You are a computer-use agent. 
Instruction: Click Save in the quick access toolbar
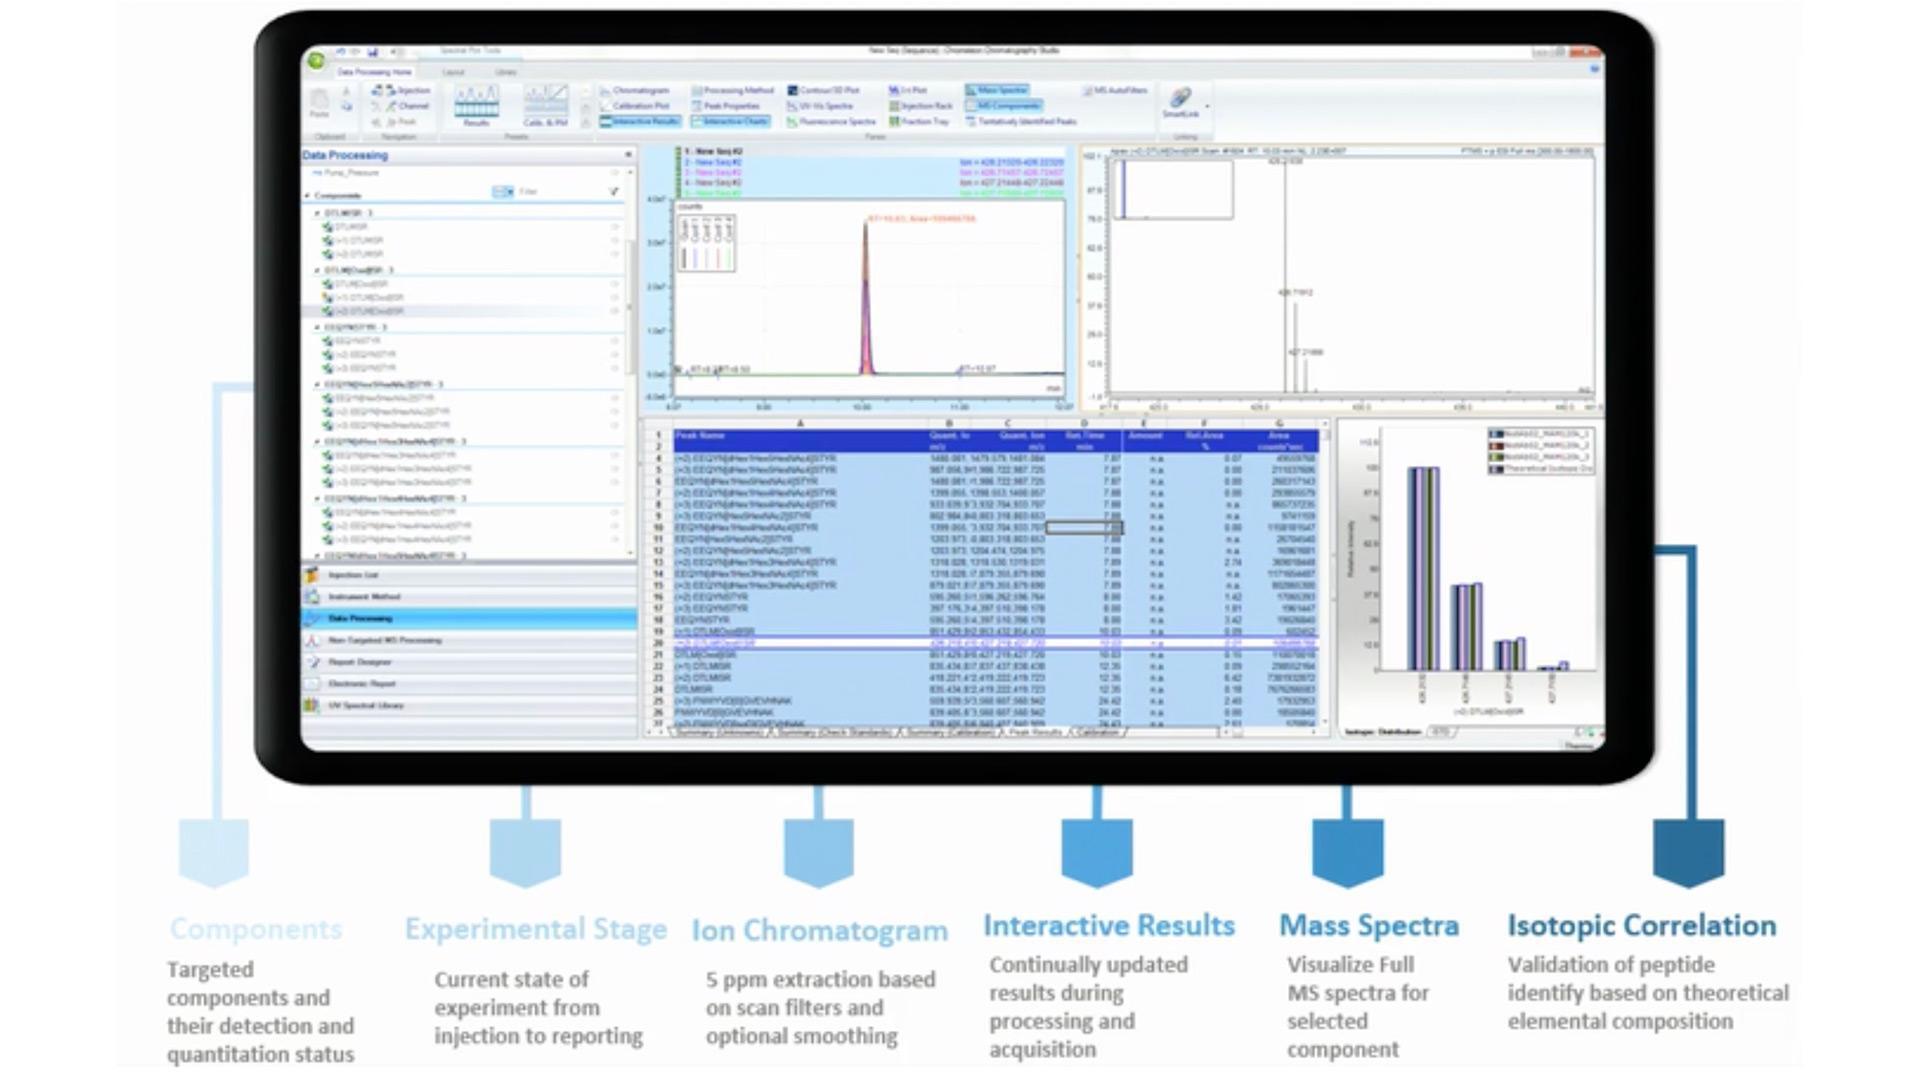(x=372, y=52)
